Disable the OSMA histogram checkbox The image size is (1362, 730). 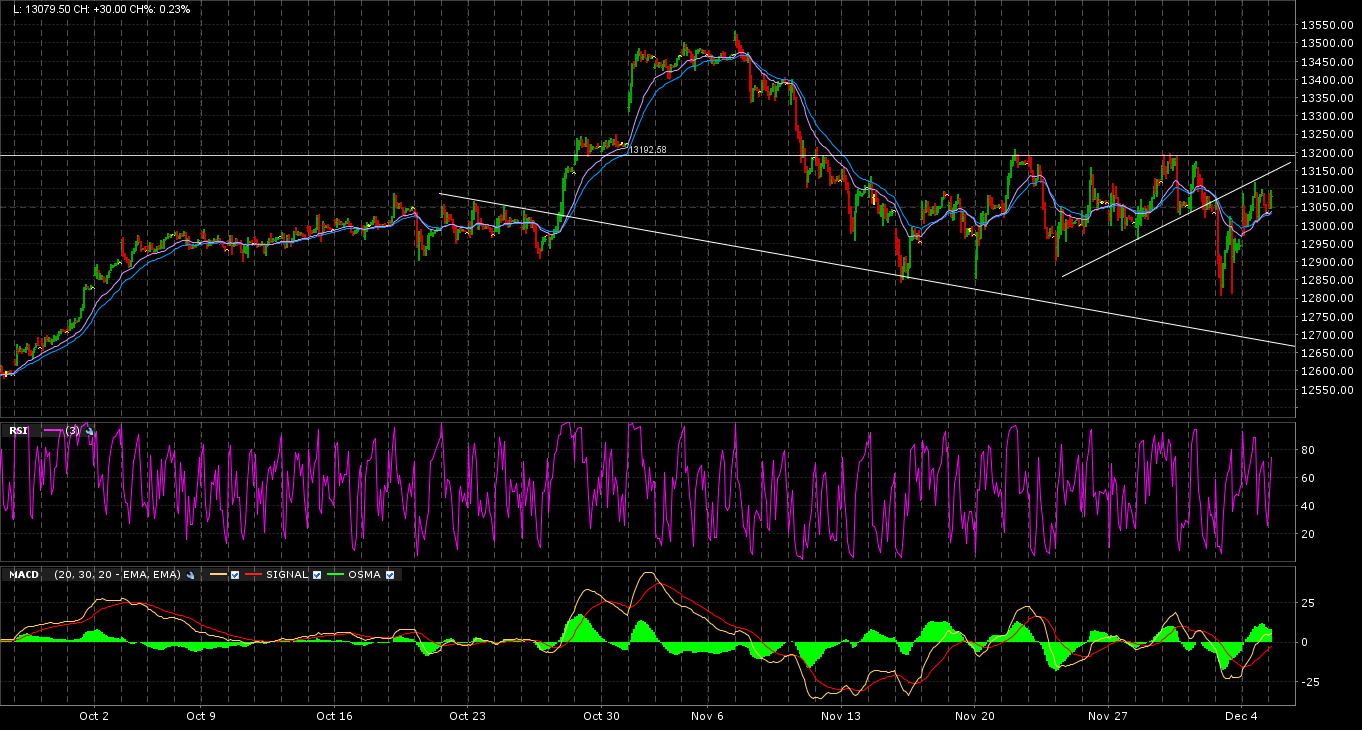[x=390, y=575]
